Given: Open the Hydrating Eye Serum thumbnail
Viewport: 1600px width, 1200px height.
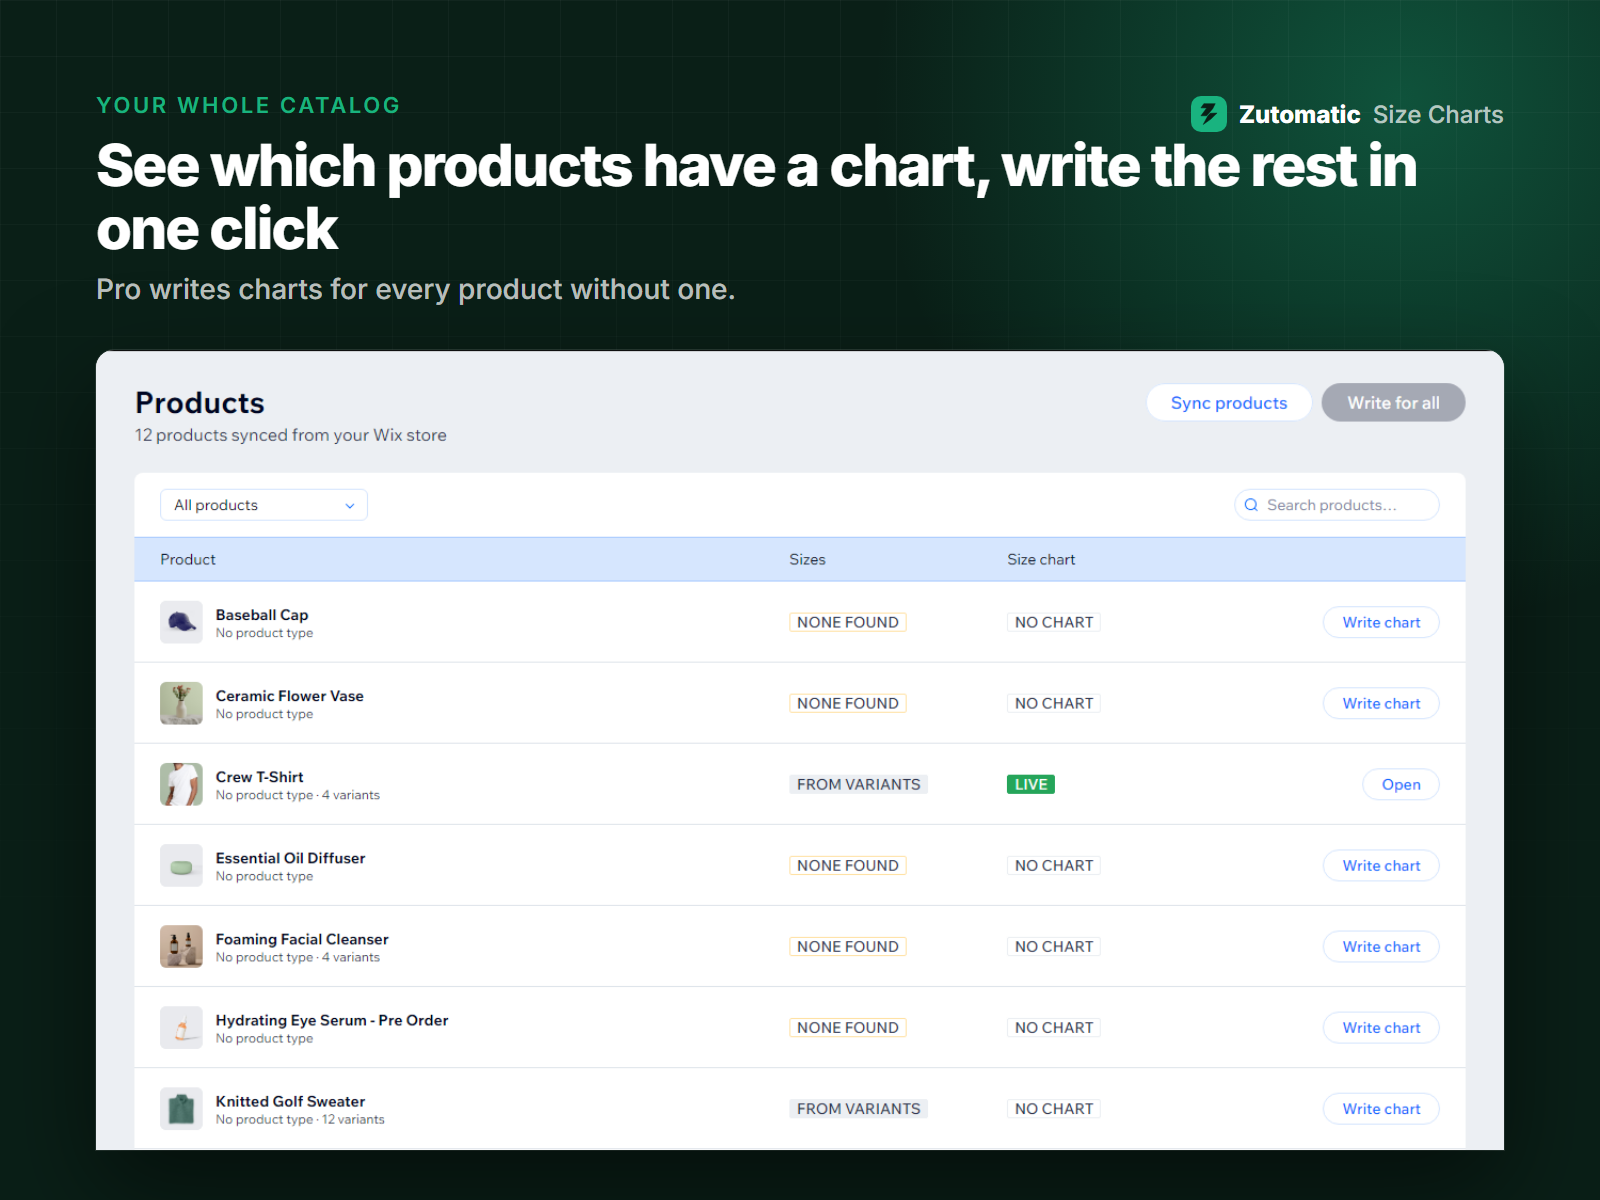Looking at the screenshot, I should (x=181, y=1027).
